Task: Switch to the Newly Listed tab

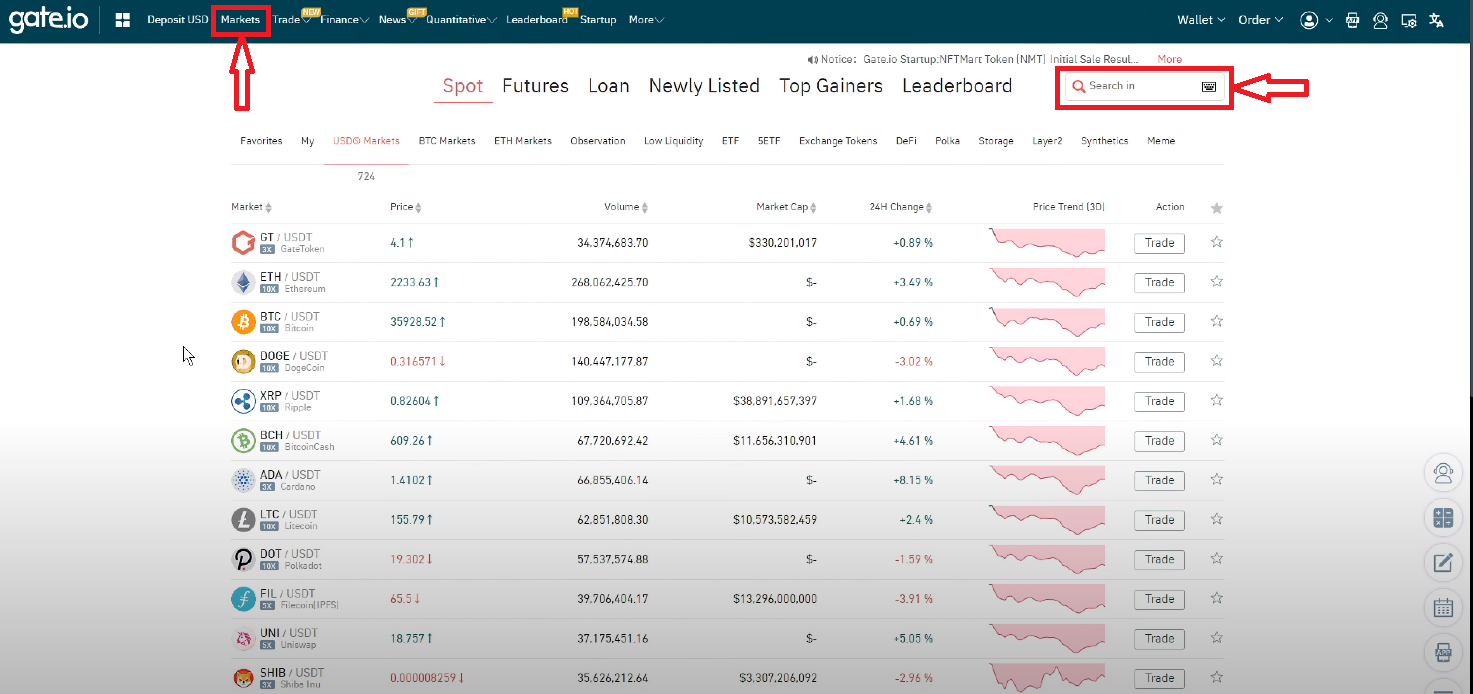Action: [x=704, y=86]
